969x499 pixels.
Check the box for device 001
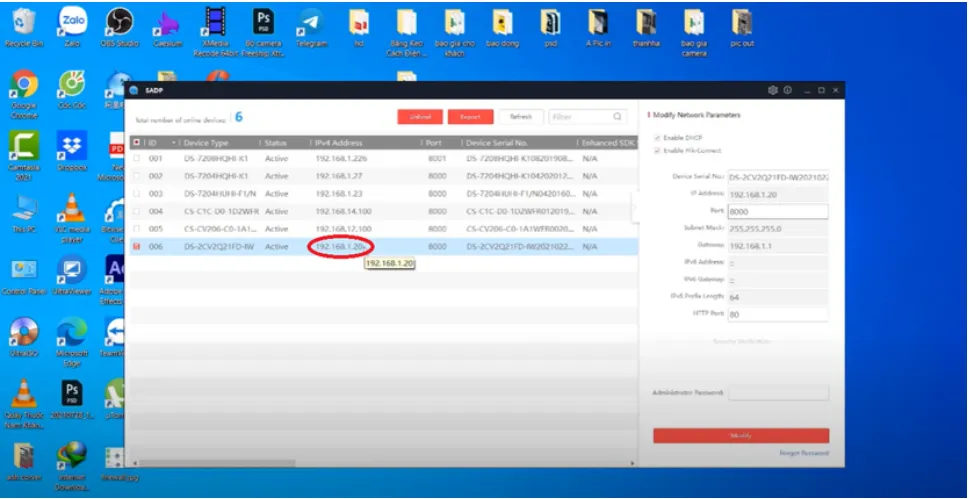click(x=137, y=158)
